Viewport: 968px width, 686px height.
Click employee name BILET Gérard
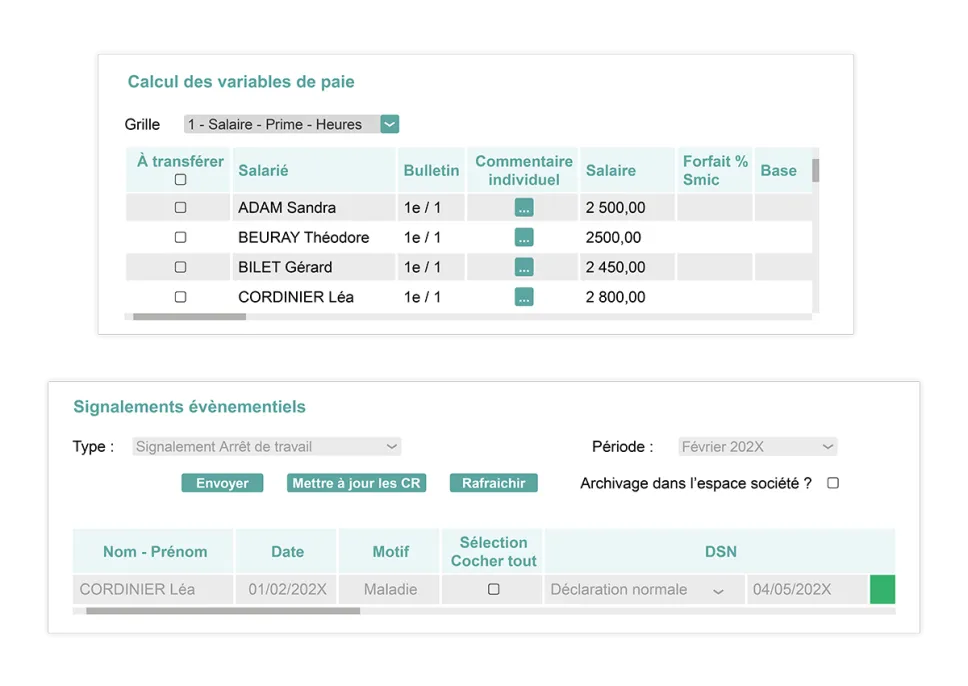click(285, 267)
